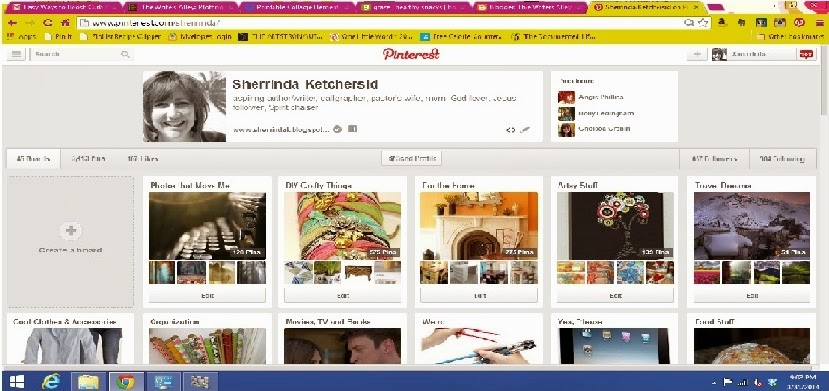Viewport: 829px width, 391px height.
Task: Select the Boards tab on profile
Action: 33,159
